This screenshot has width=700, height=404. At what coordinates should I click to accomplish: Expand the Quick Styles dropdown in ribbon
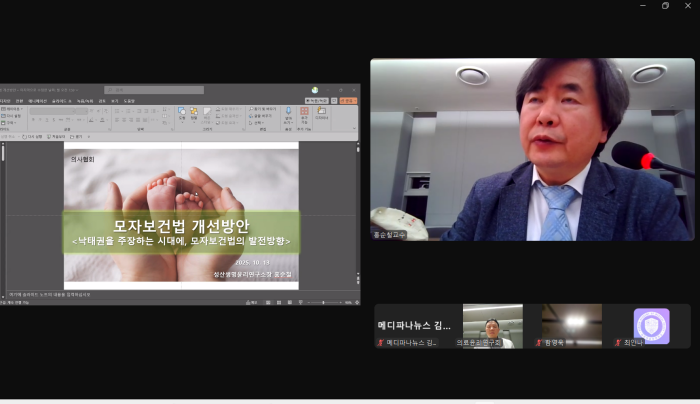tap(208, 114)
